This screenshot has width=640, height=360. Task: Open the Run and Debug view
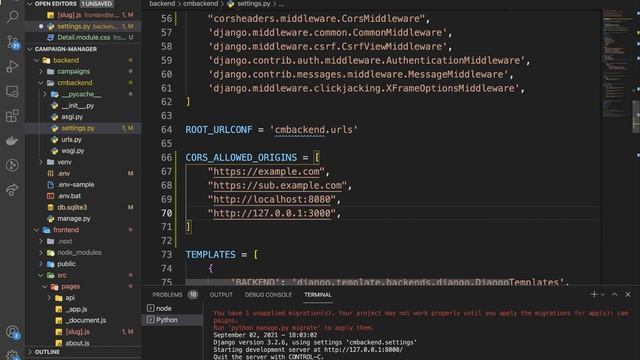point(12,66)
